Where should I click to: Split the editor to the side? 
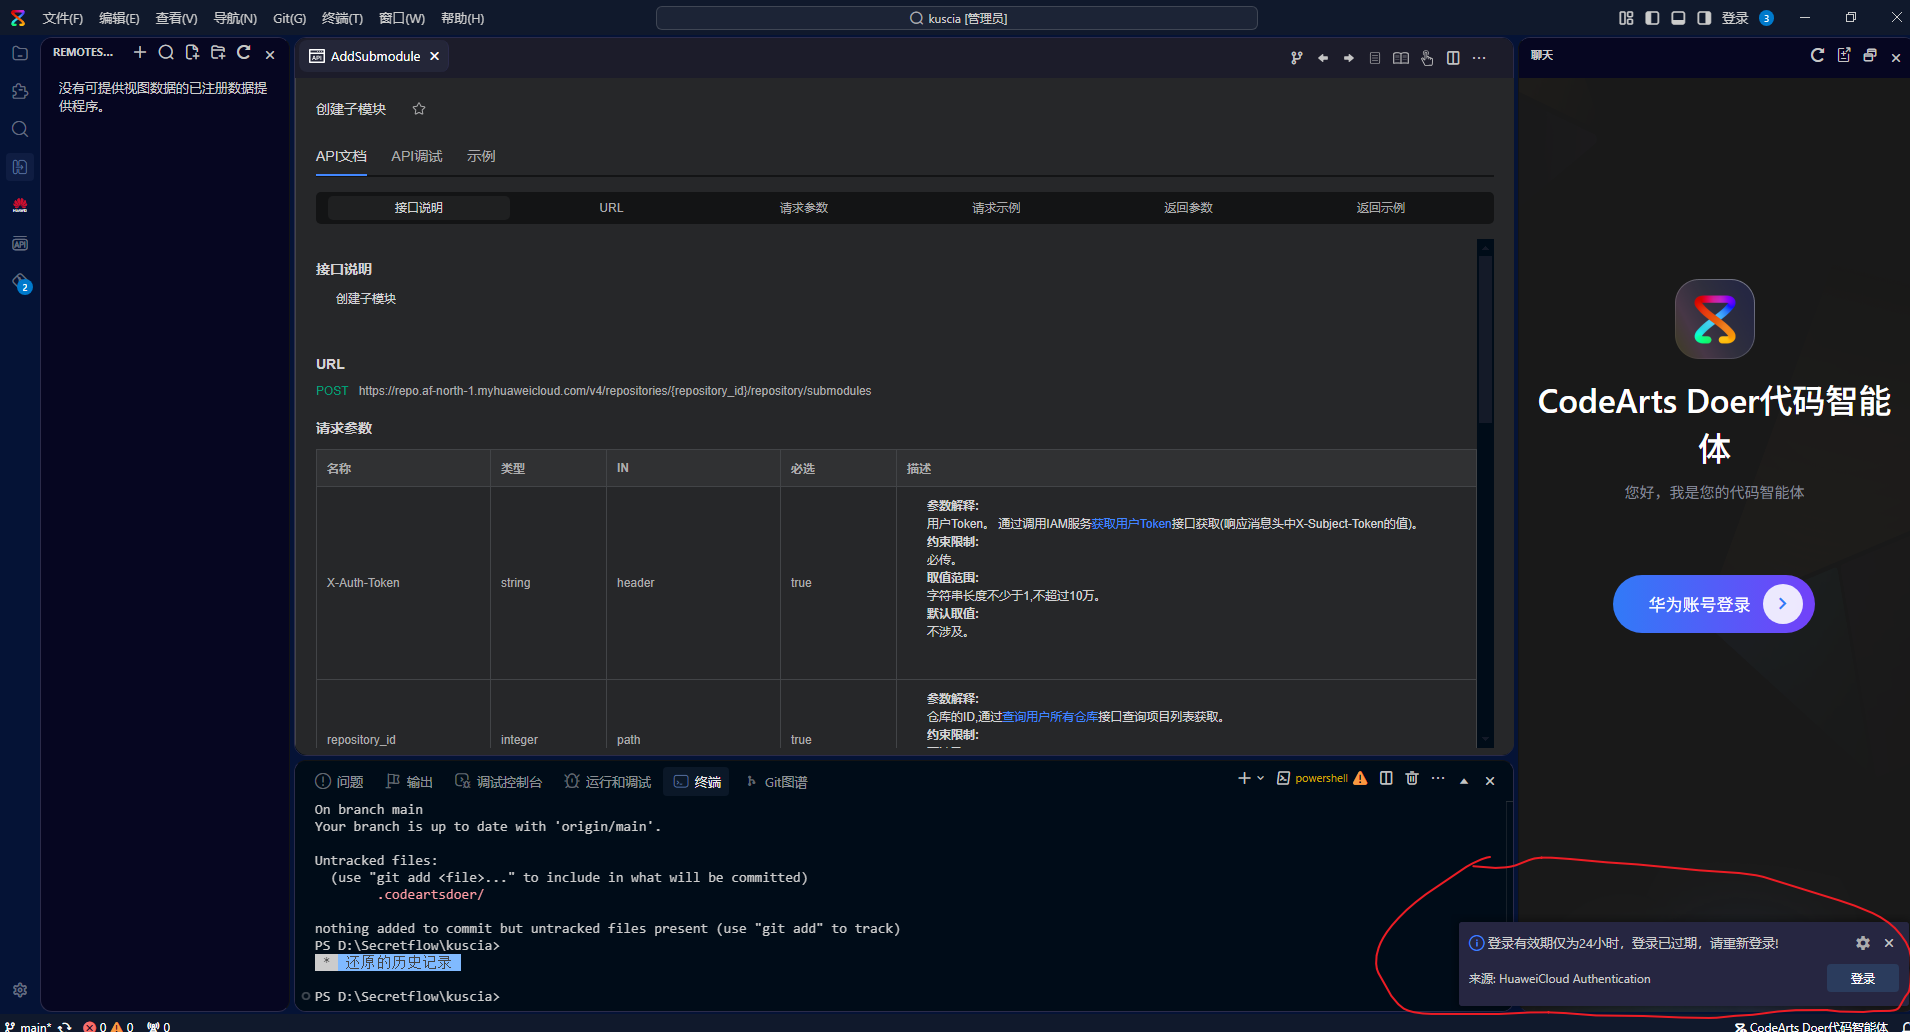click(x=1453, y=58)
